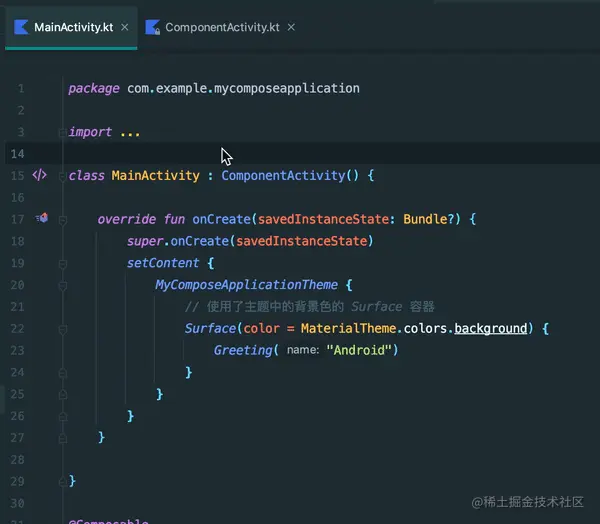Click the fold end marker on line 27
Viewport: 600px width, 524px height.
click(63, 438)
